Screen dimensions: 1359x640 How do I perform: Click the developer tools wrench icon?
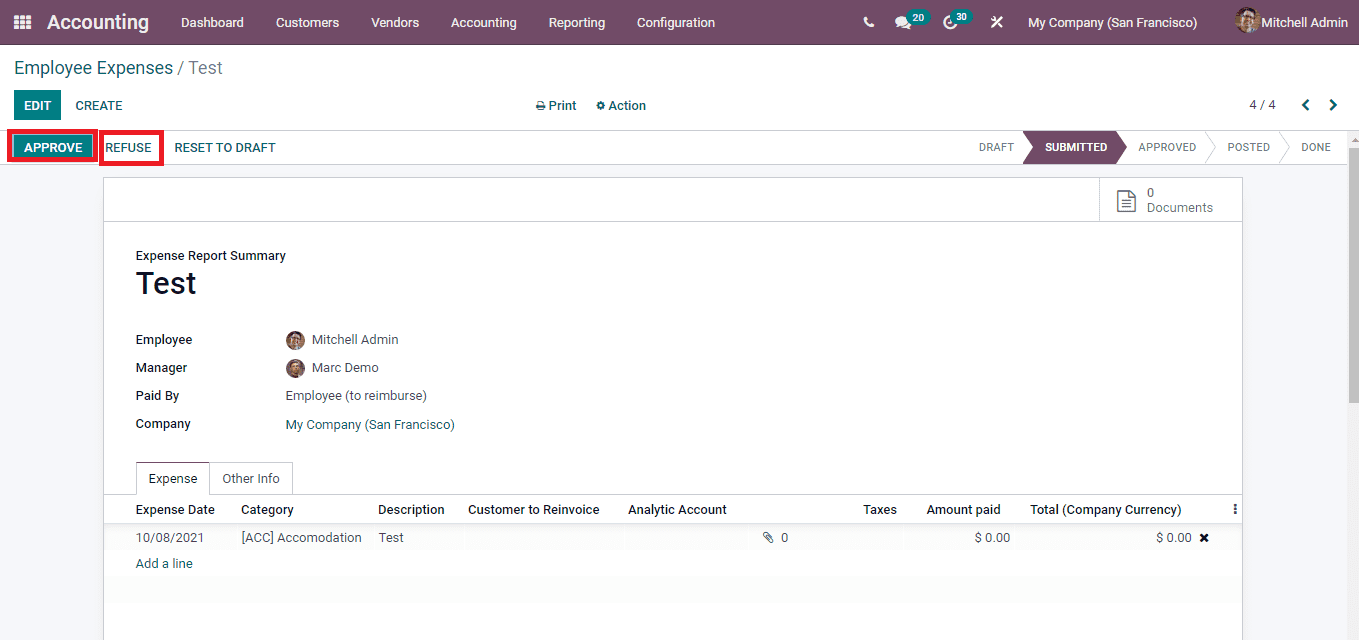coord(996,22)
